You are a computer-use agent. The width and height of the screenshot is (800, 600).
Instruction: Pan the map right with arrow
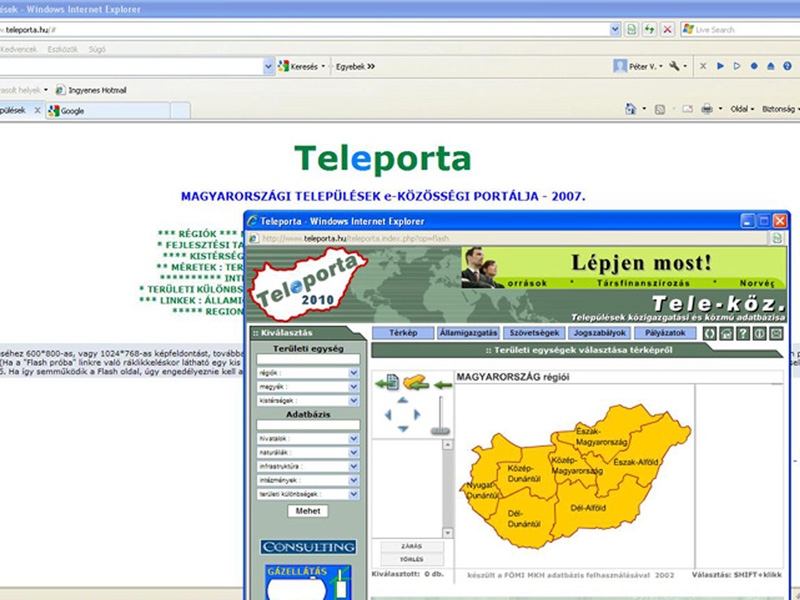click(417, 415)
